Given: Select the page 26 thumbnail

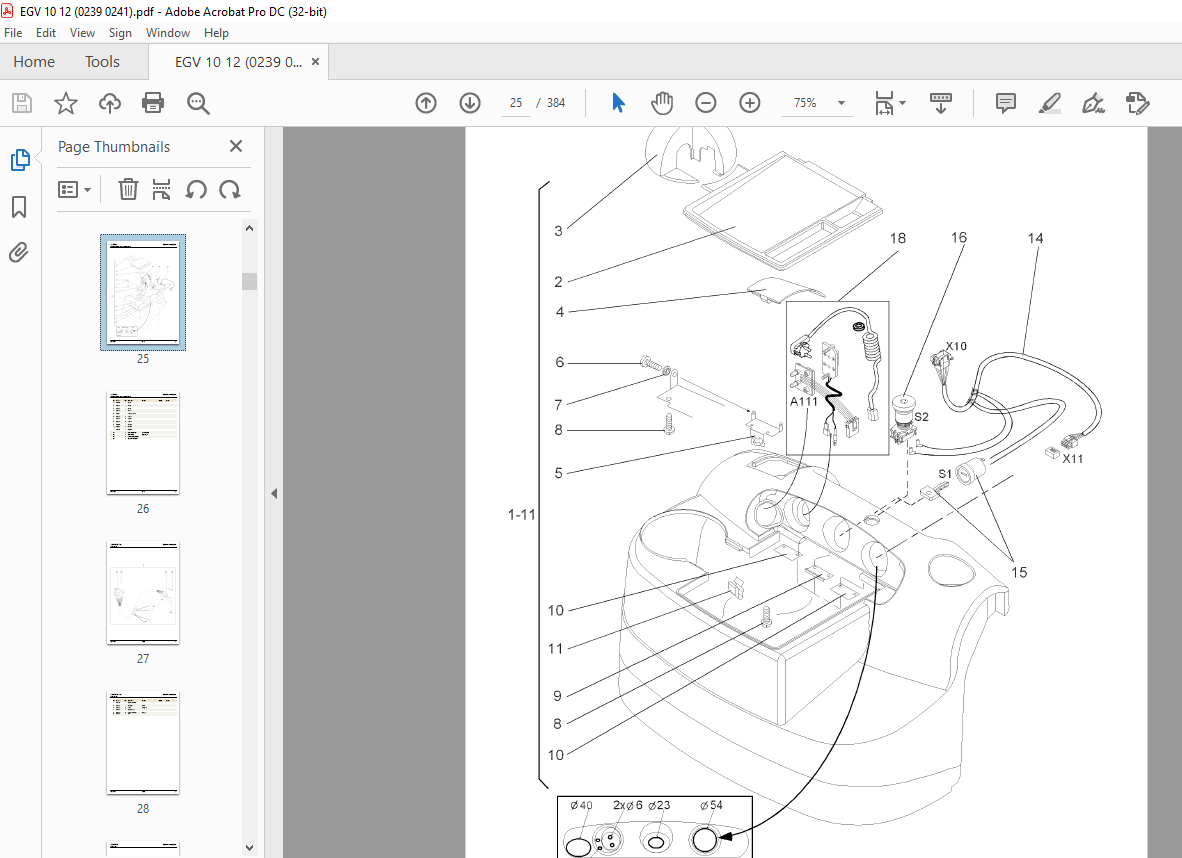Looking at the screenshot, I should pyautogui.click(x=143, y=443).
